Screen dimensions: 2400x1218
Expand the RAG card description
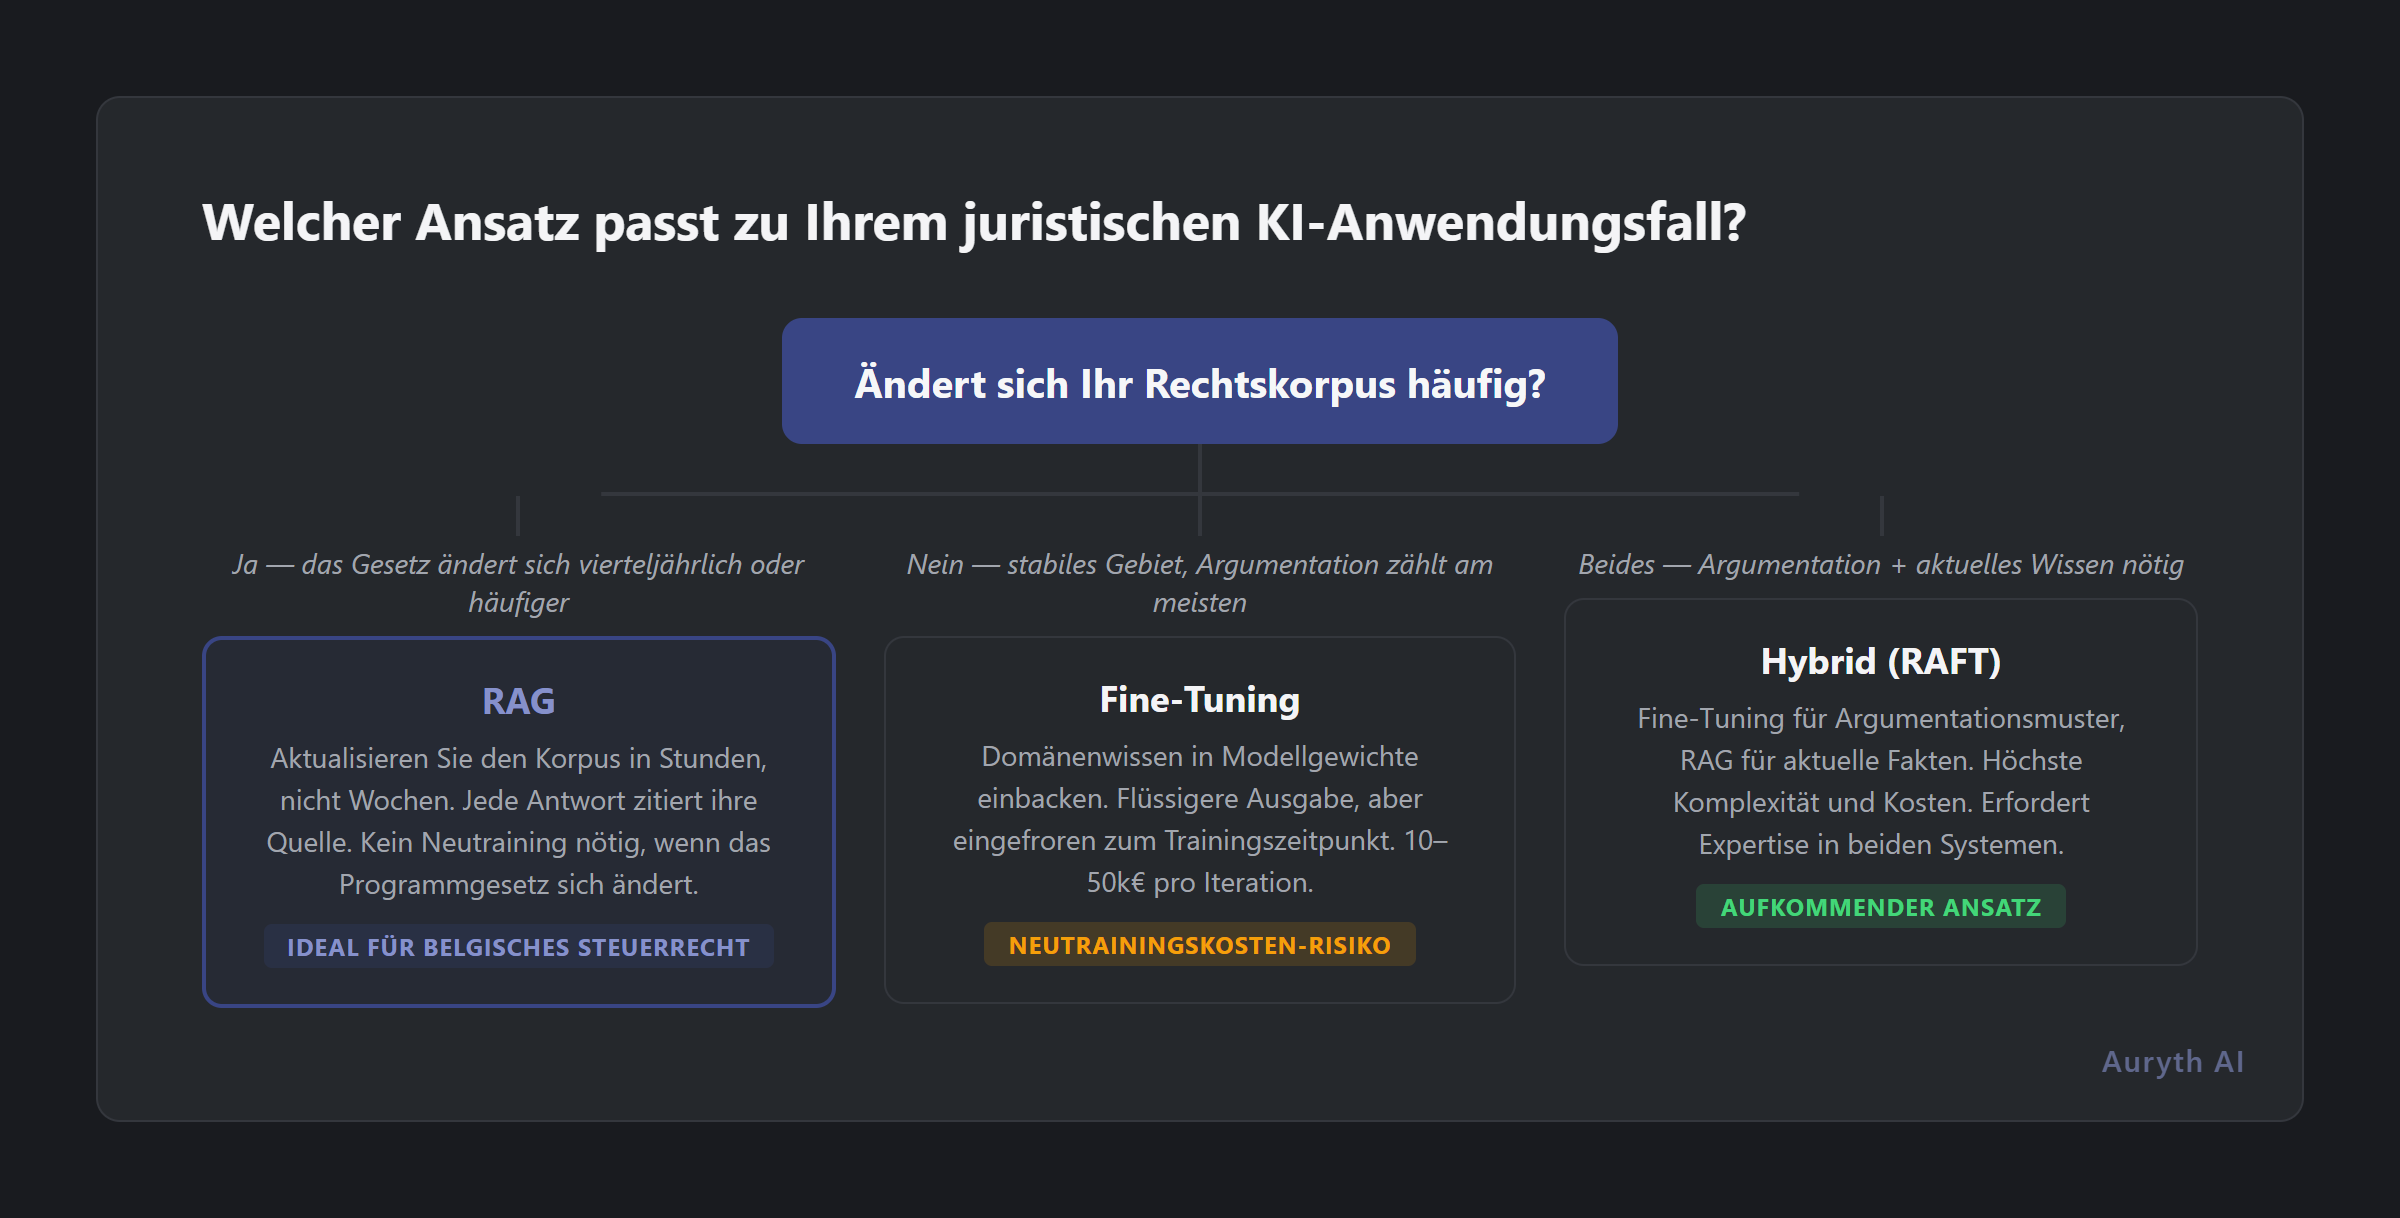(x=518, y=820)
